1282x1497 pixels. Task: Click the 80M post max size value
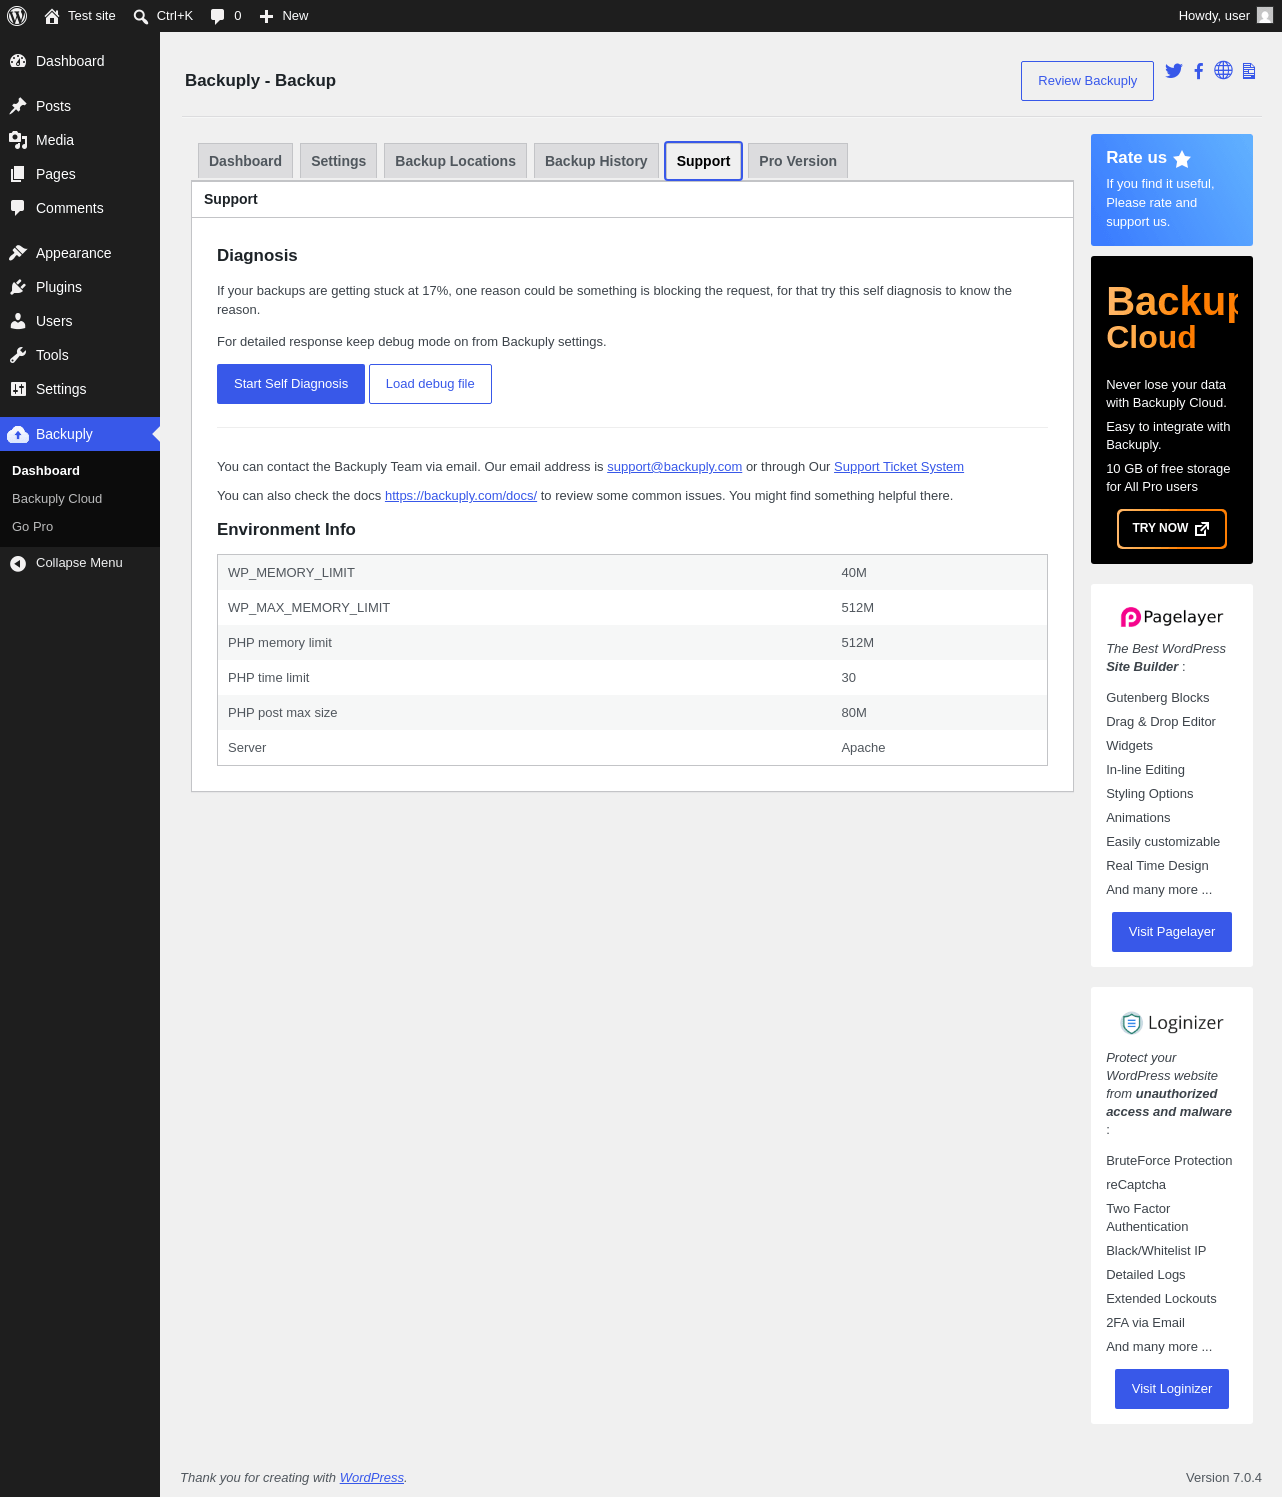[x=854, y=713]
